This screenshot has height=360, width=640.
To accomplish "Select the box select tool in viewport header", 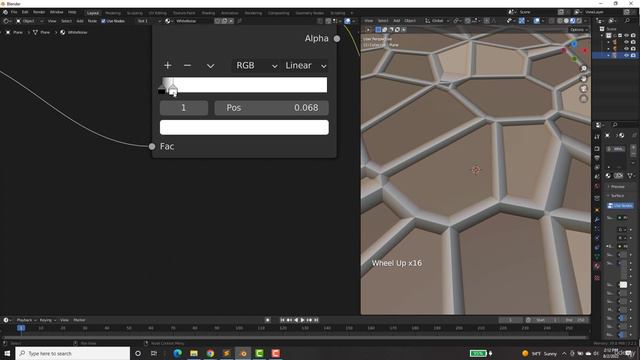I will (378, 29).
